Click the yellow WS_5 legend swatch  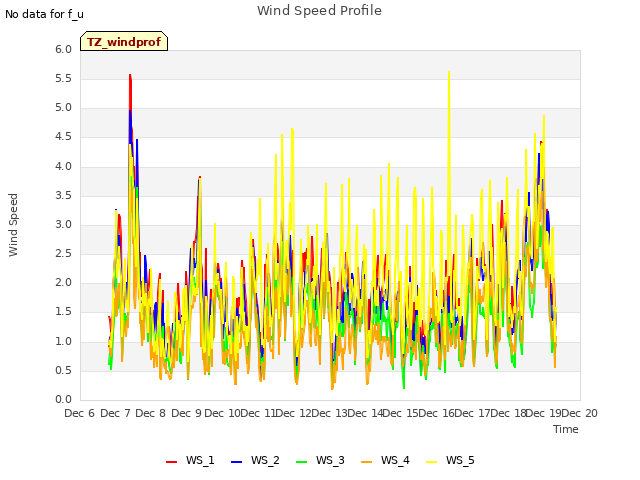click(431, 462)
